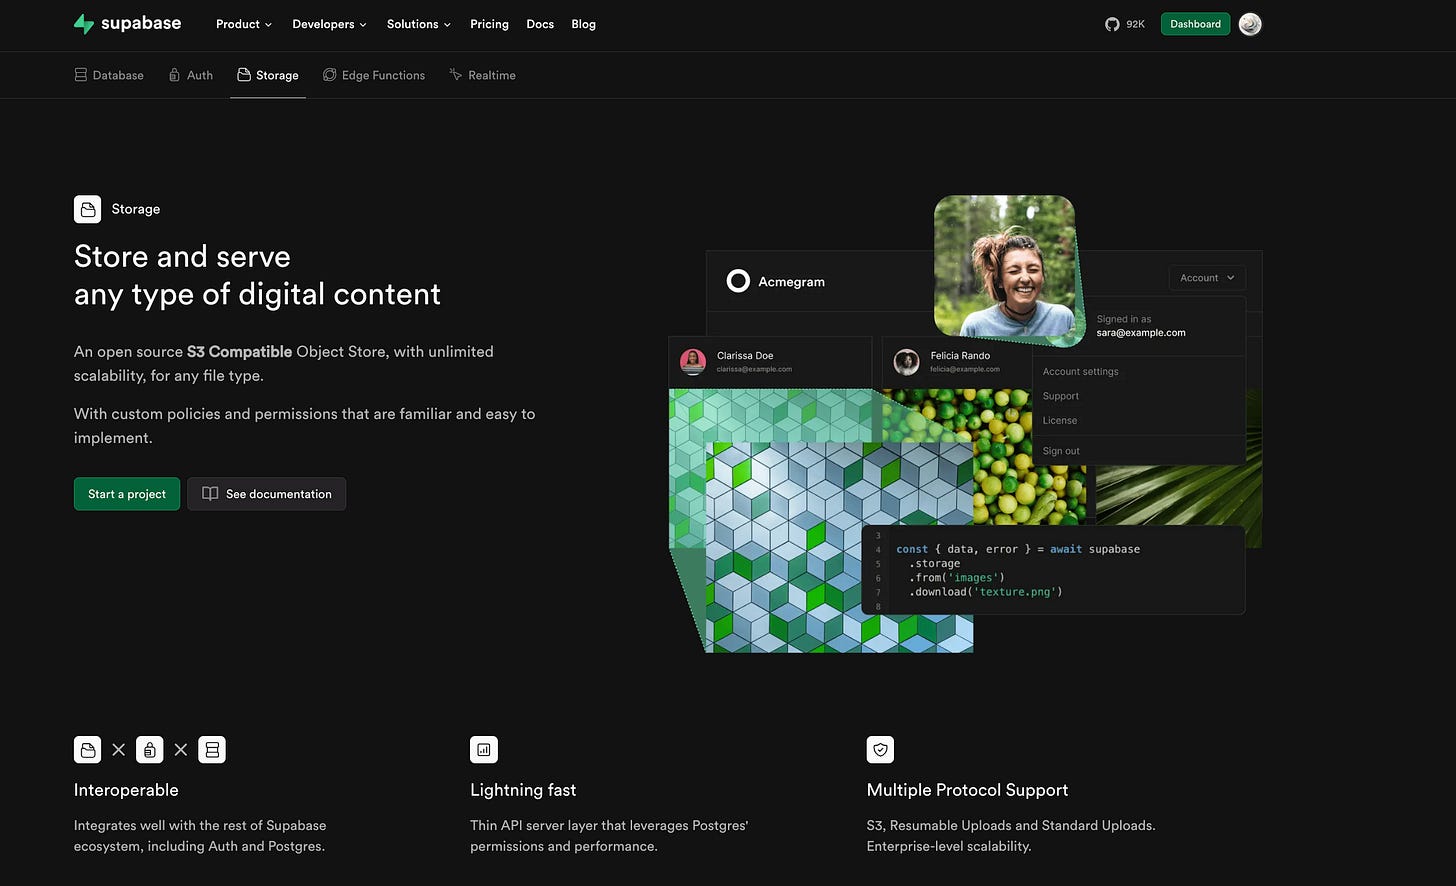Click Clarissa Doe's avatar
This screenshot has width=1456, height=886.
coord(693,362)
